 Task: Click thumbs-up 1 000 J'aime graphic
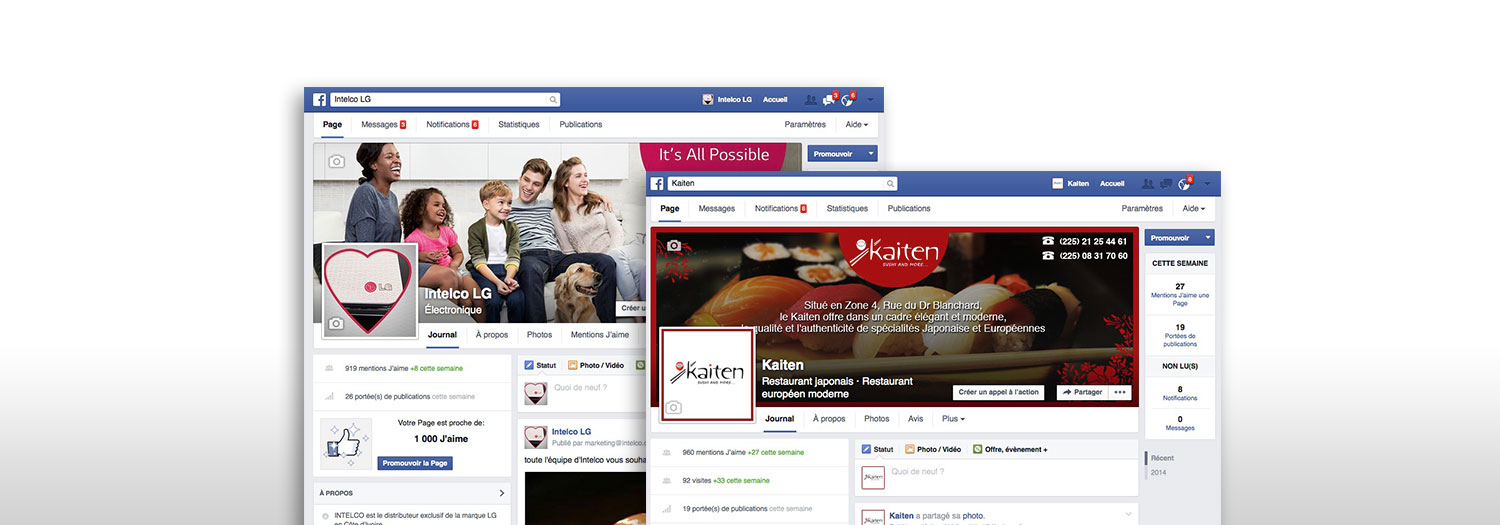point(346,445)
